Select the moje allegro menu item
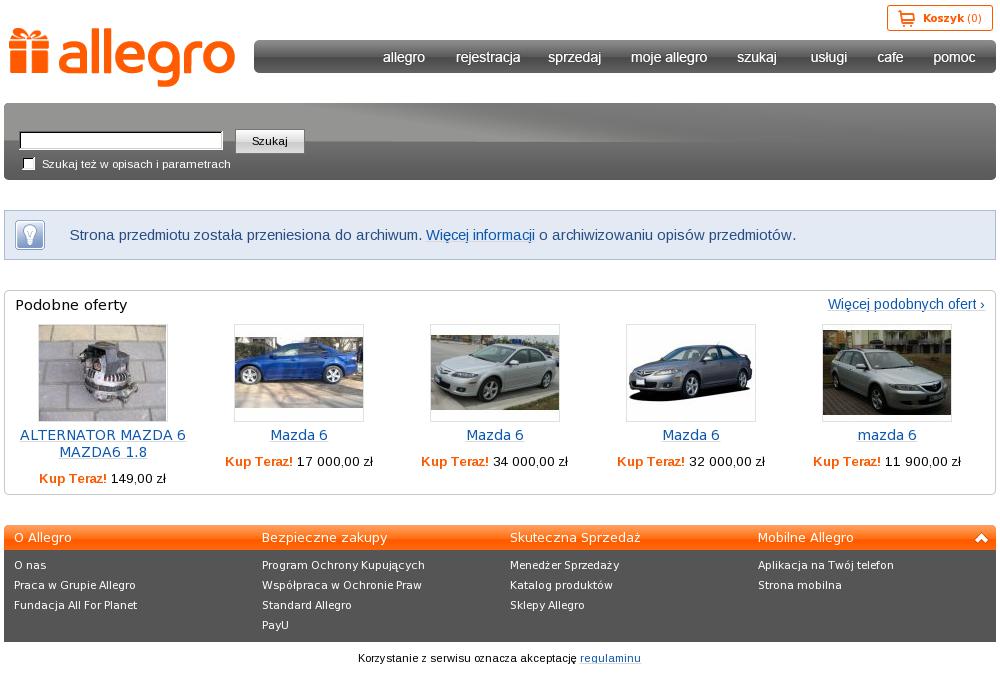 (668, 57)
